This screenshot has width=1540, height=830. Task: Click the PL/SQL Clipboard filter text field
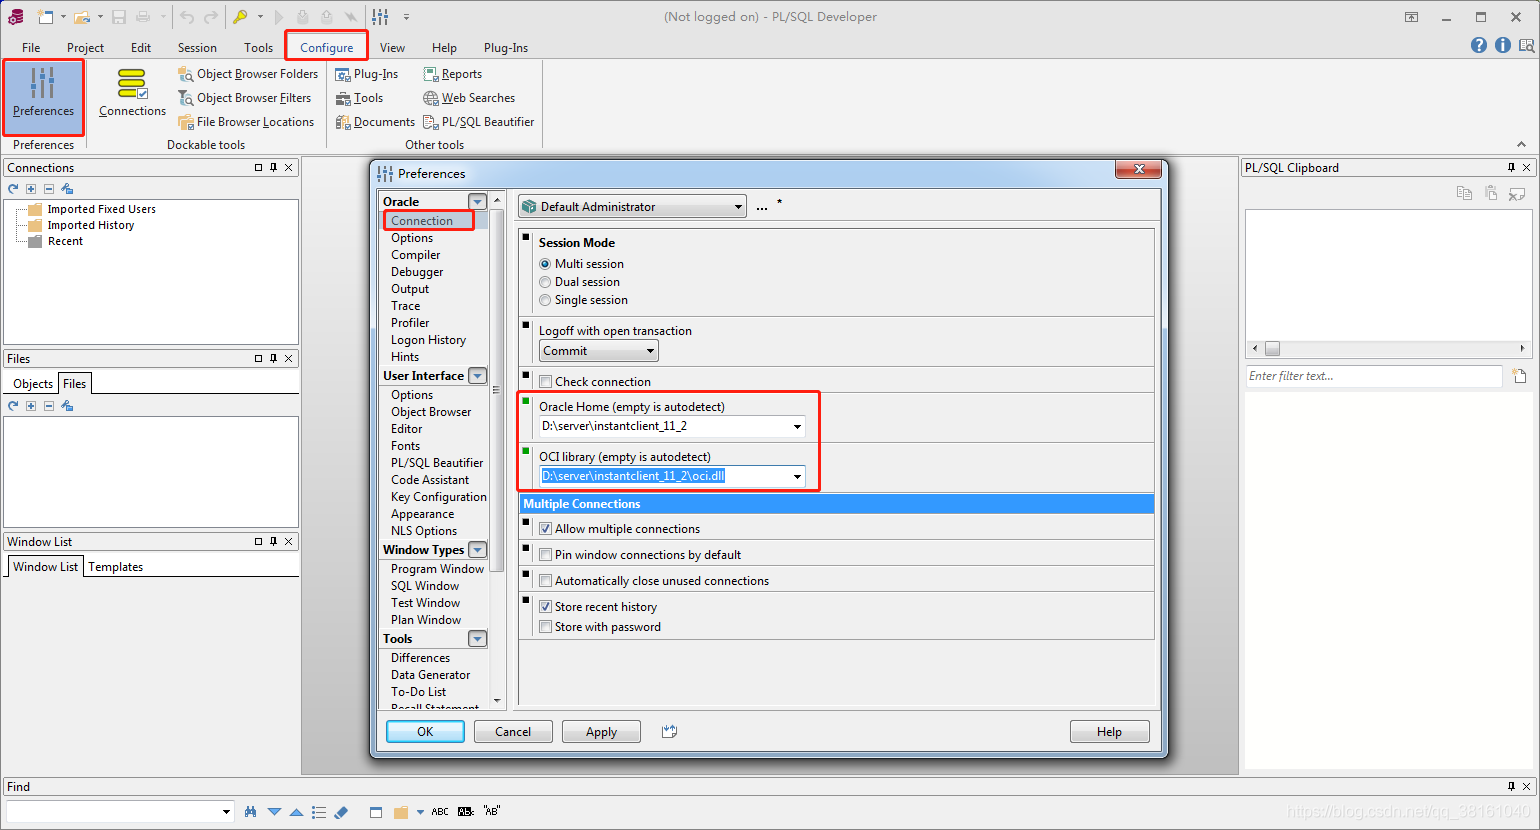coord(1373,376)
